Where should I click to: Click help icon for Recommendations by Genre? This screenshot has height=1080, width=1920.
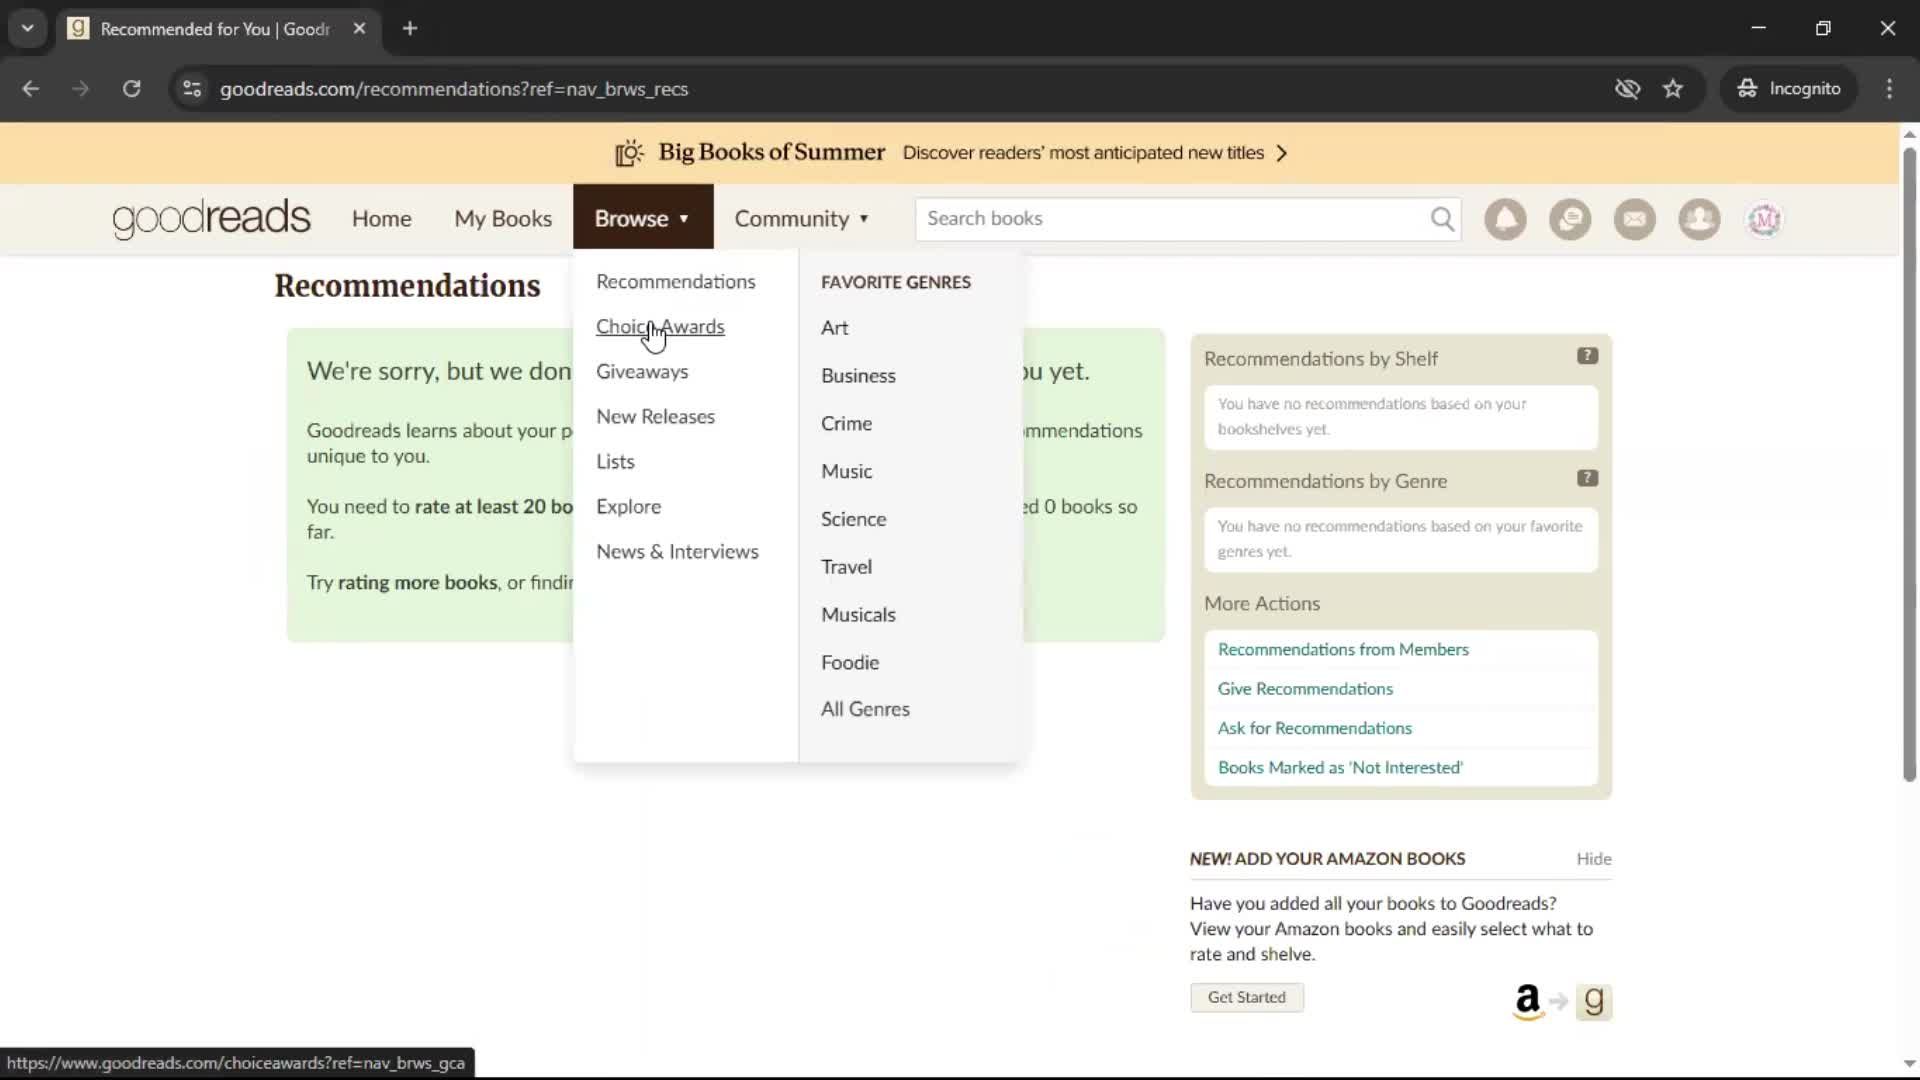1587,478
